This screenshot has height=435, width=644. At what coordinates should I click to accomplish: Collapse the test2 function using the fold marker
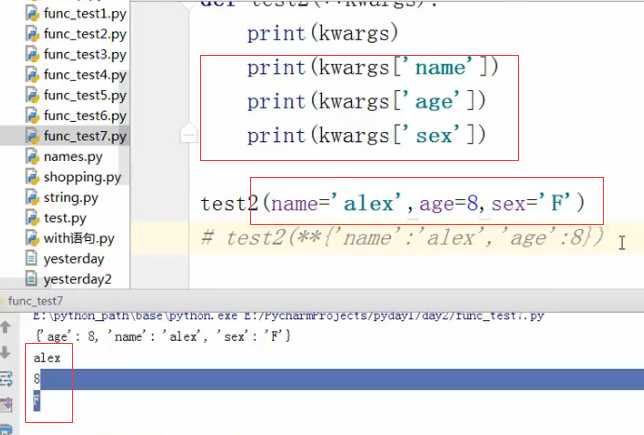click(187, 132)
